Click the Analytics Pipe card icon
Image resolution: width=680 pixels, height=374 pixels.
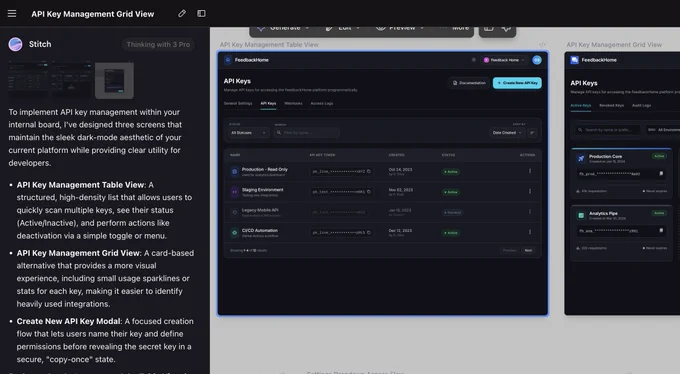581,215
